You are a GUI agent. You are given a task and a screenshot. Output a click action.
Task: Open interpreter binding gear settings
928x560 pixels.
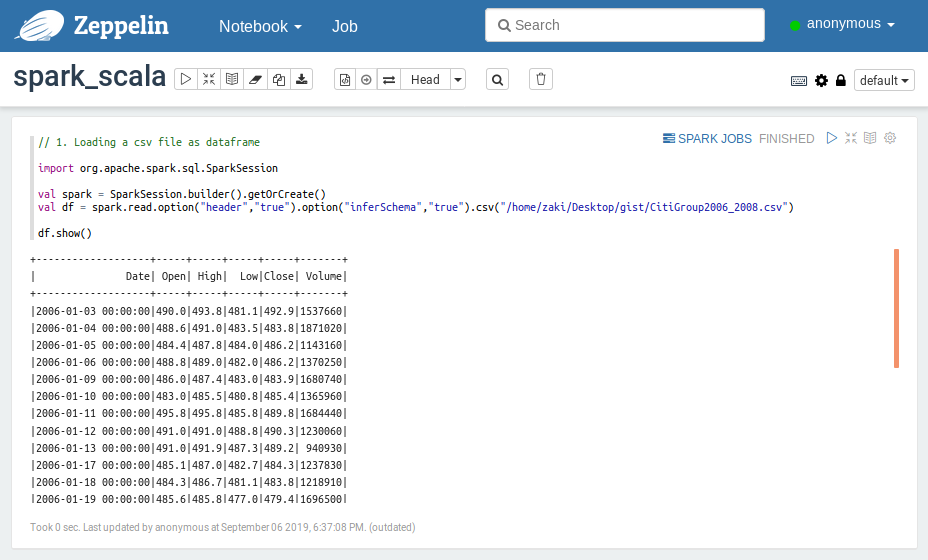point(821,81)
